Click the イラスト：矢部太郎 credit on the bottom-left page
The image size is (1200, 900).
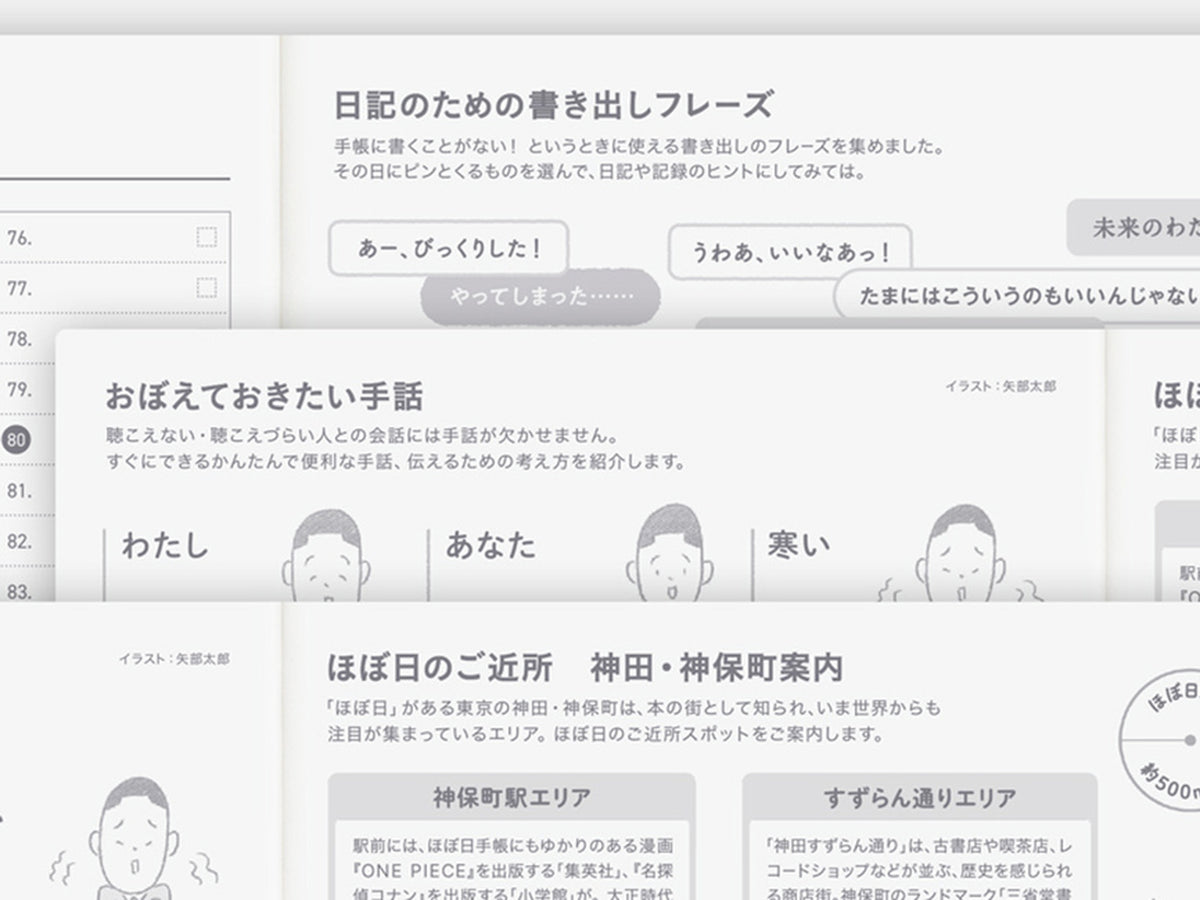coord(174,659)
